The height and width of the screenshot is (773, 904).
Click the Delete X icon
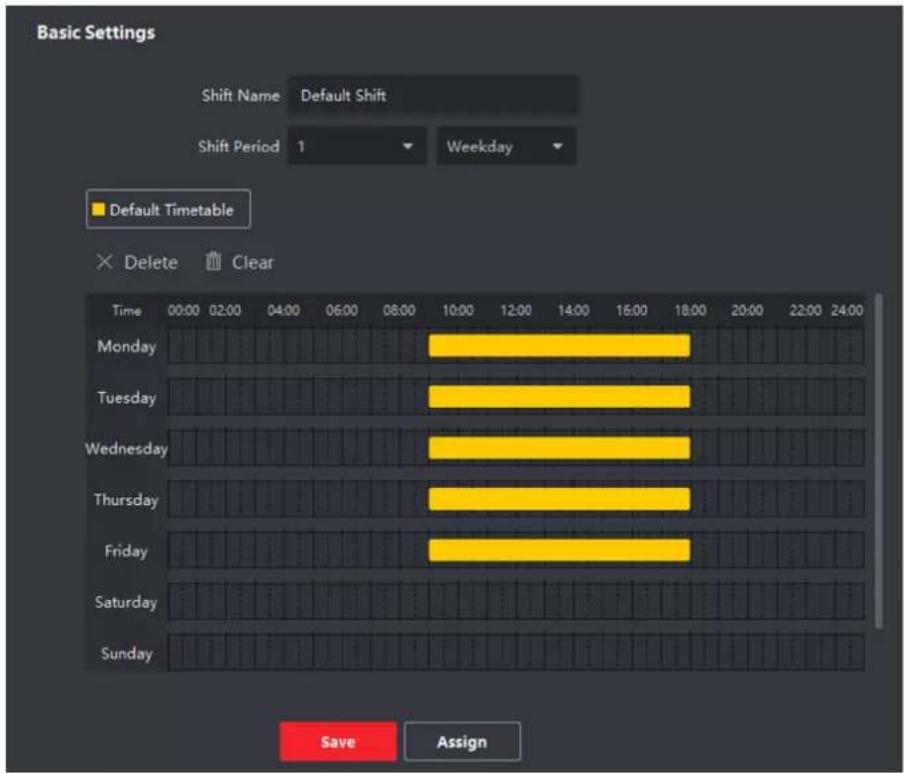pos(104,262)
